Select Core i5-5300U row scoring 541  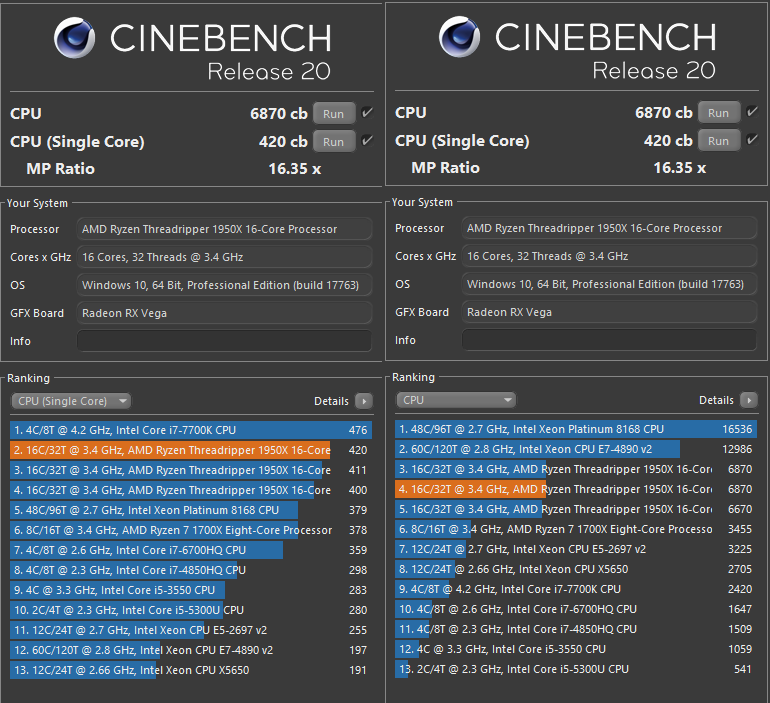tap(576, 669)
